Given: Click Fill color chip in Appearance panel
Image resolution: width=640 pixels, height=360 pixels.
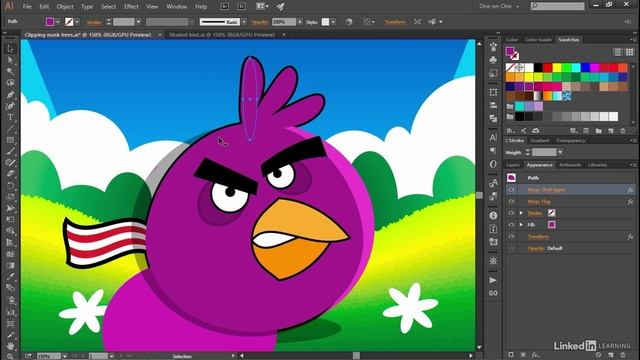Looking at the screenshot, I should [x=552, y=225].
